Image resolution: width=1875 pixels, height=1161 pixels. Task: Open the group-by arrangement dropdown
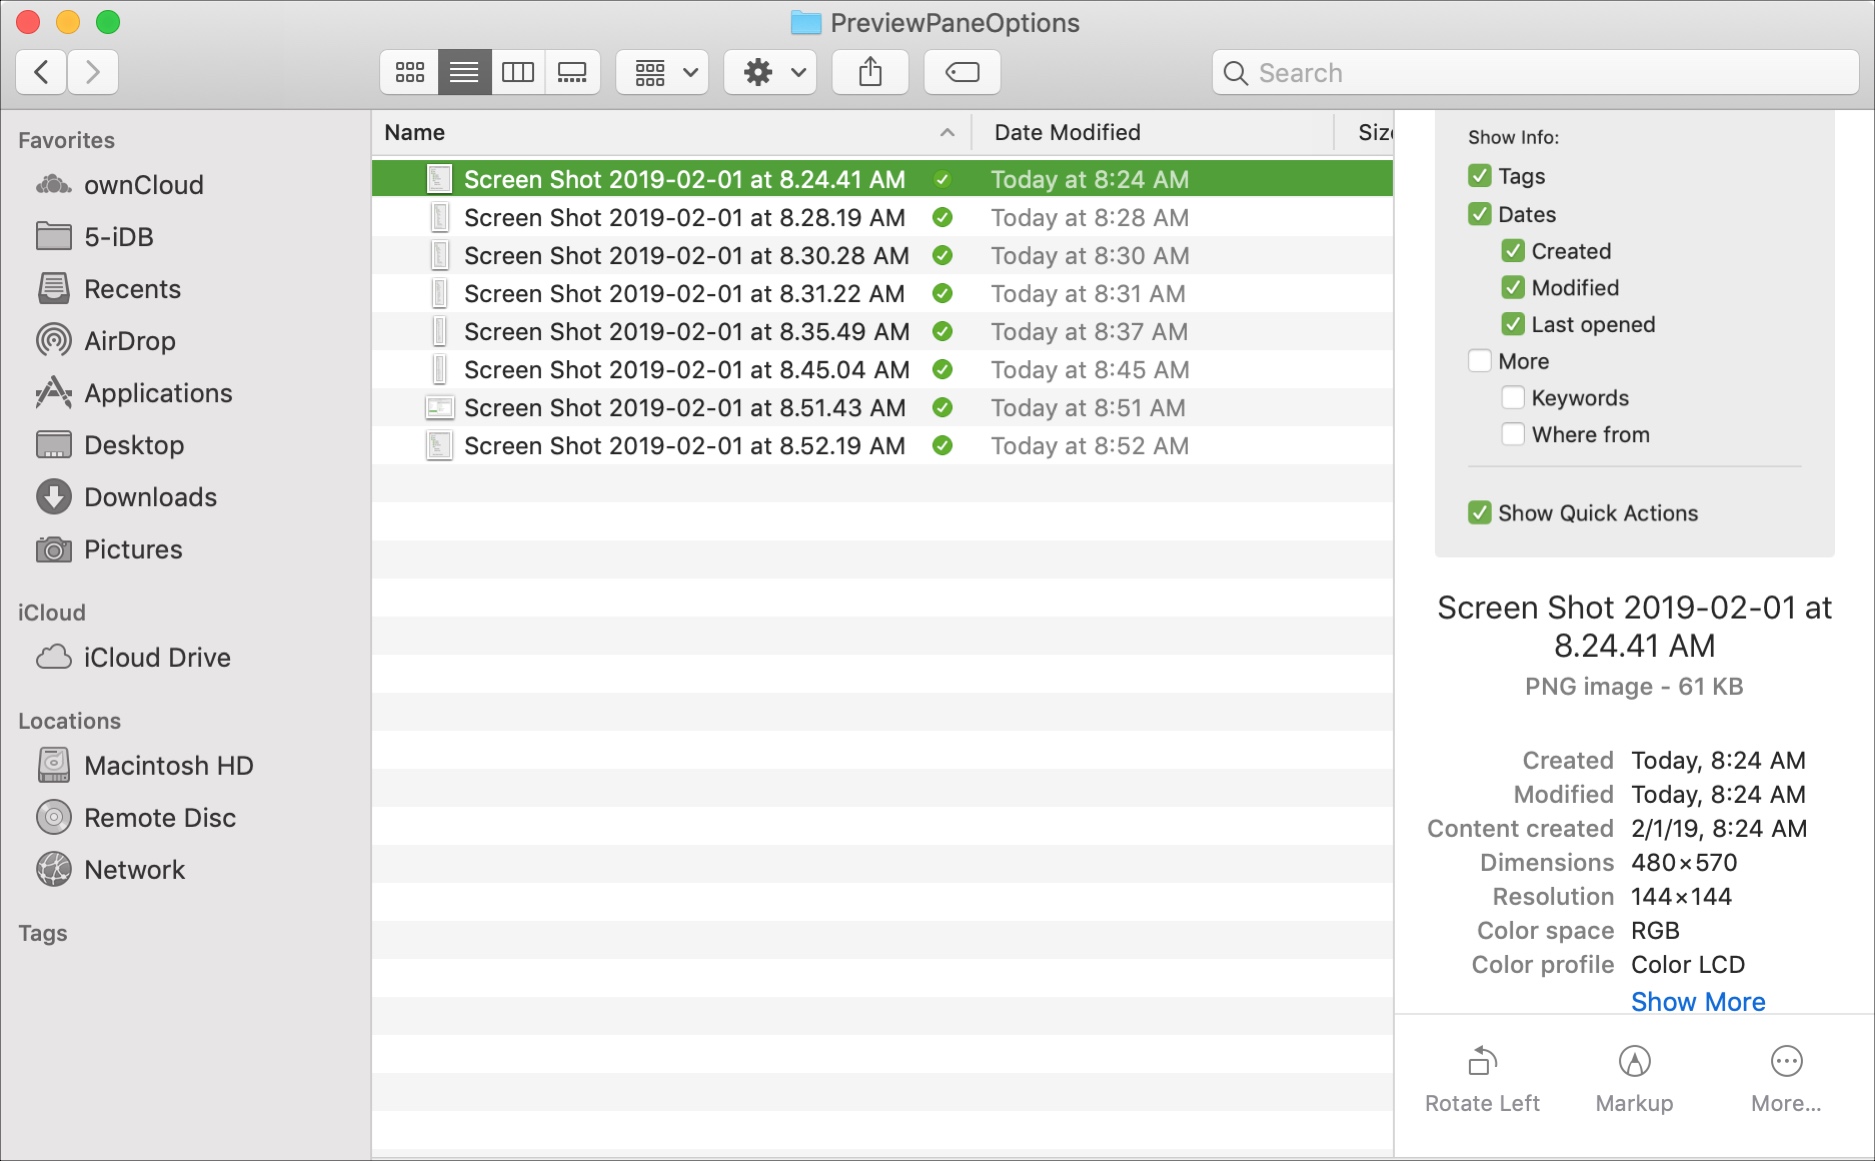662,72
